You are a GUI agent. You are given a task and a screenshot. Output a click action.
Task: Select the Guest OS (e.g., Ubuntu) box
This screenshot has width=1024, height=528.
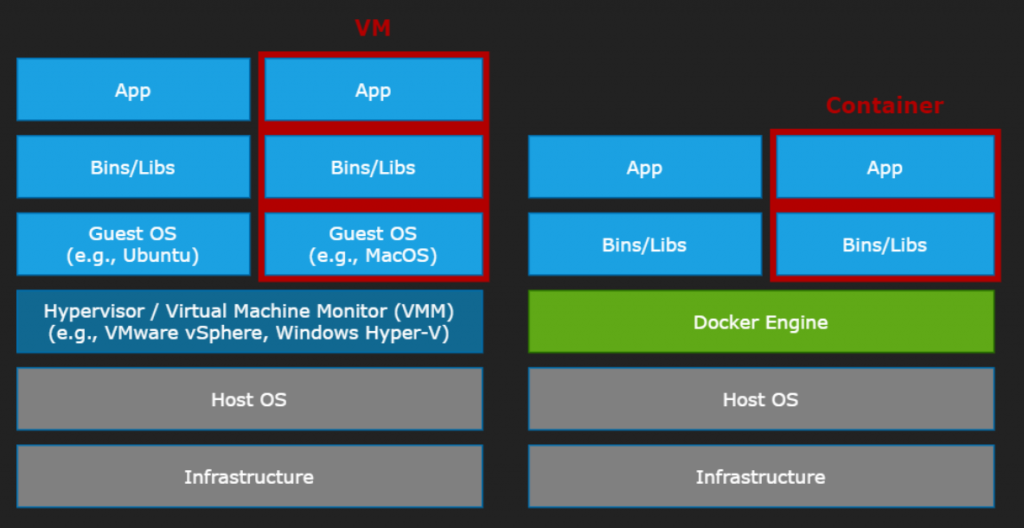tap(133, 244)
